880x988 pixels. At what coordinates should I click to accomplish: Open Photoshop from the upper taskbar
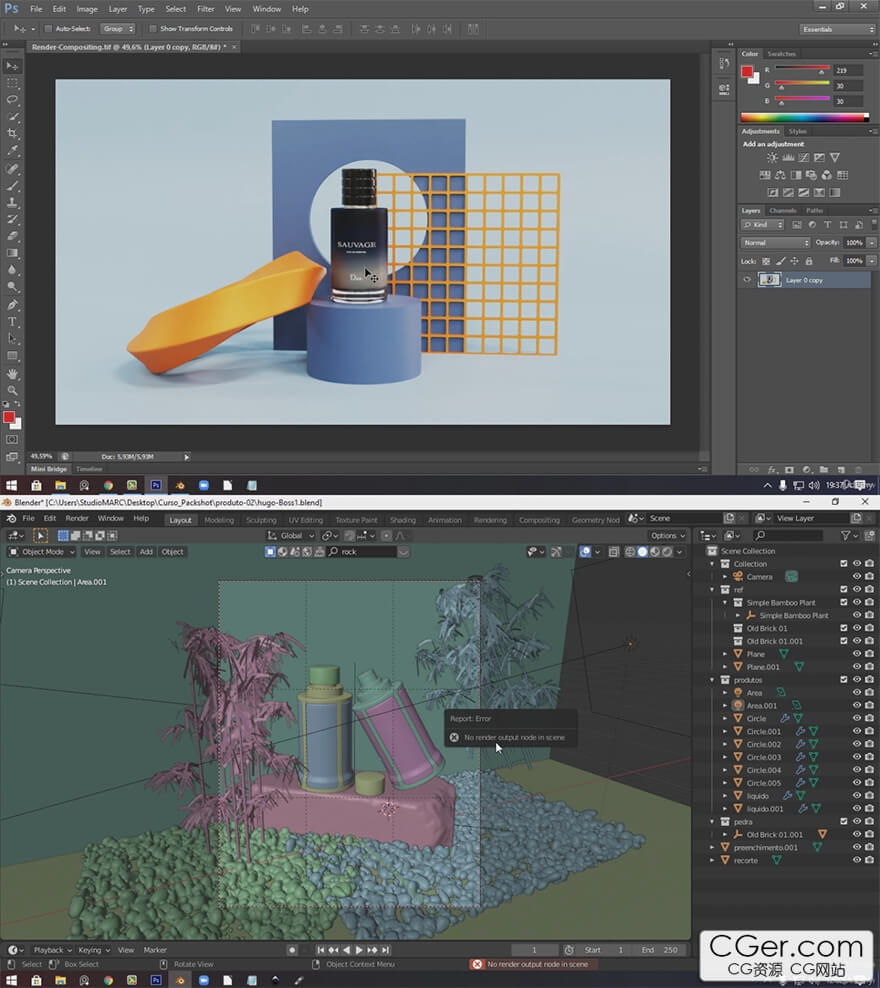(156, 485)
